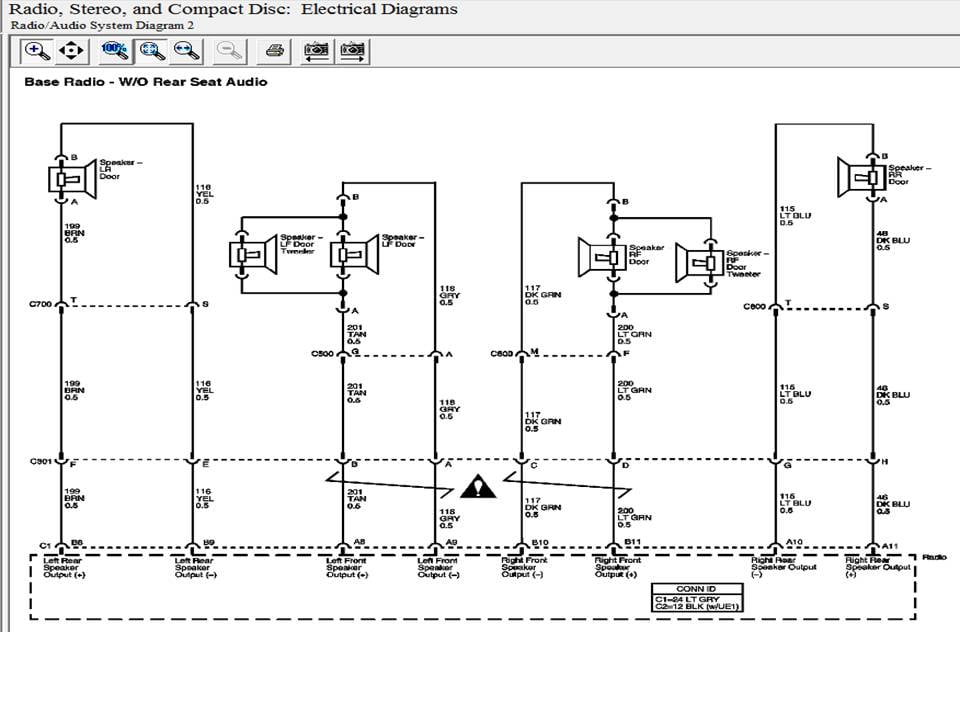This screenshot has width=960, height=720.
Task: Click the warning triangle symbol in diagram
Action: tap(478, 487)
